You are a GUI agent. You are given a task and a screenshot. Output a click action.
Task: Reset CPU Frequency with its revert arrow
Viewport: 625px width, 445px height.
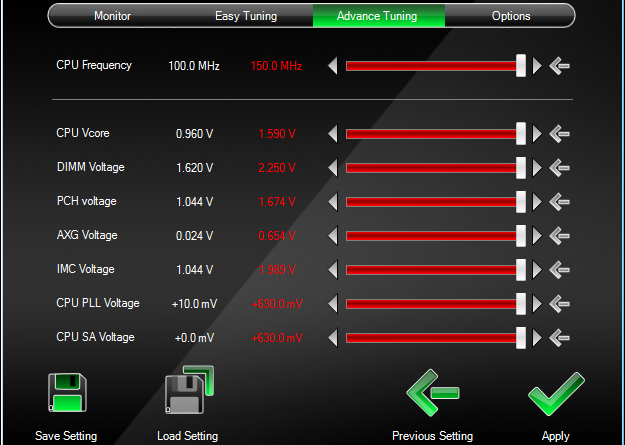(x=560, y=66)
